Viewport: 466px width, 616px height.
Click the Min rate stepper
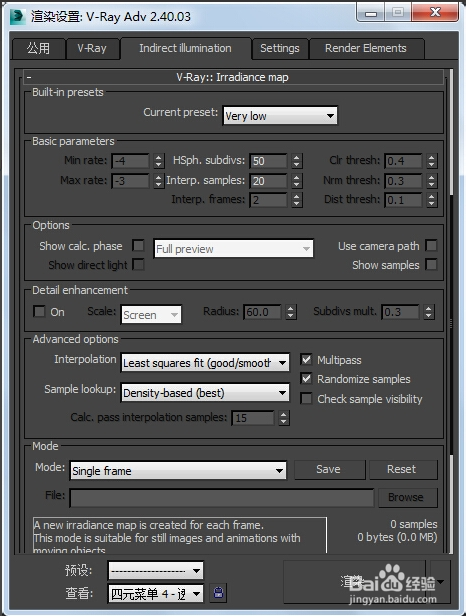[158, 161]
